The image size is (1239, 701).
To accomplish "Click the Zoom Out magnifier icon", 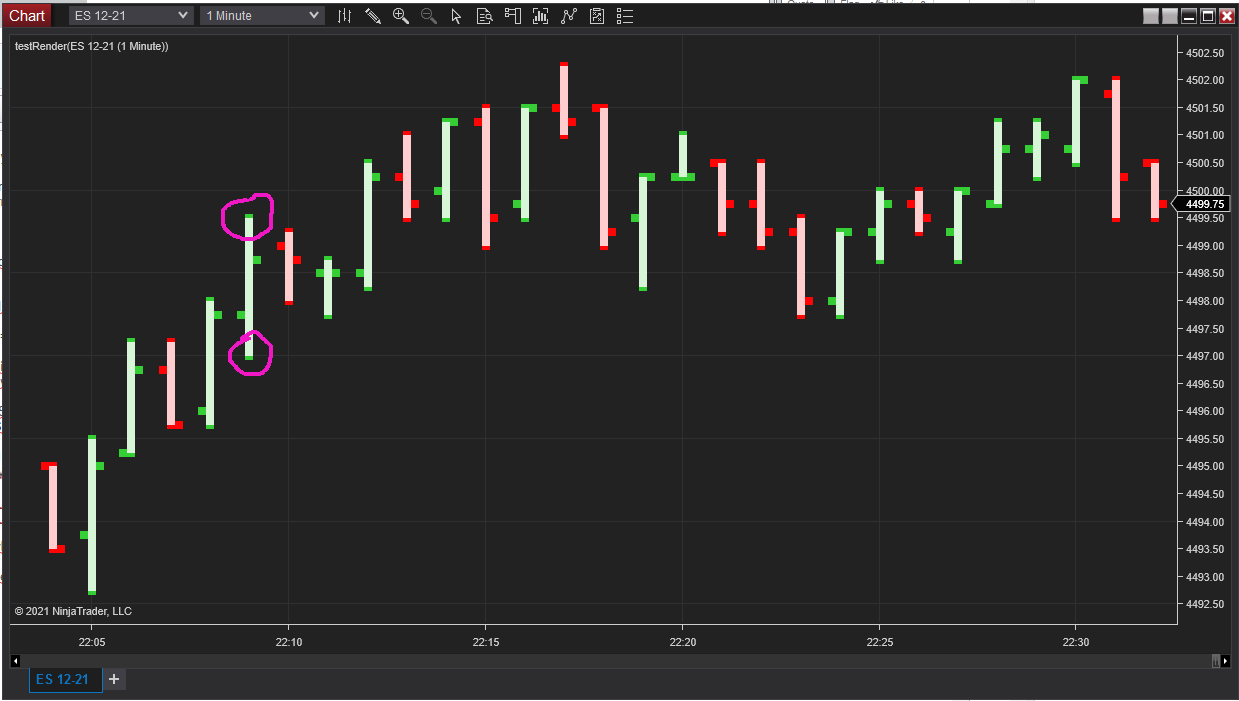I will (428, 15).
